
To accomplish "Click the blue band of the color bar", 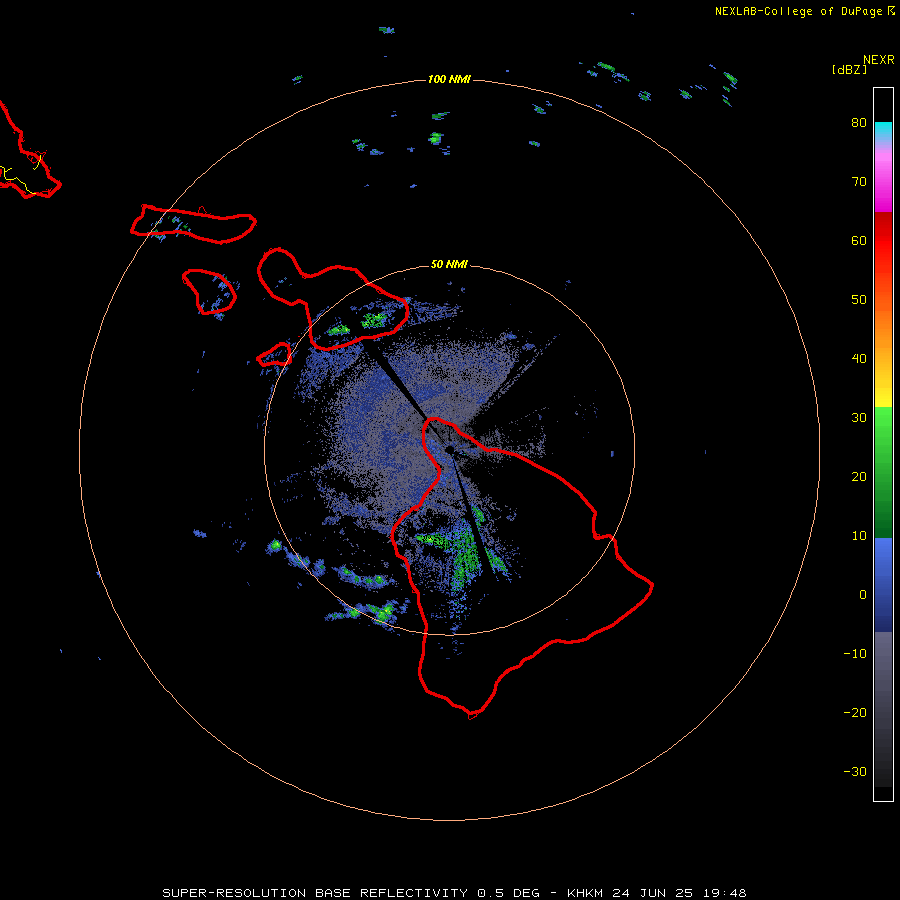I will point(883,585).
